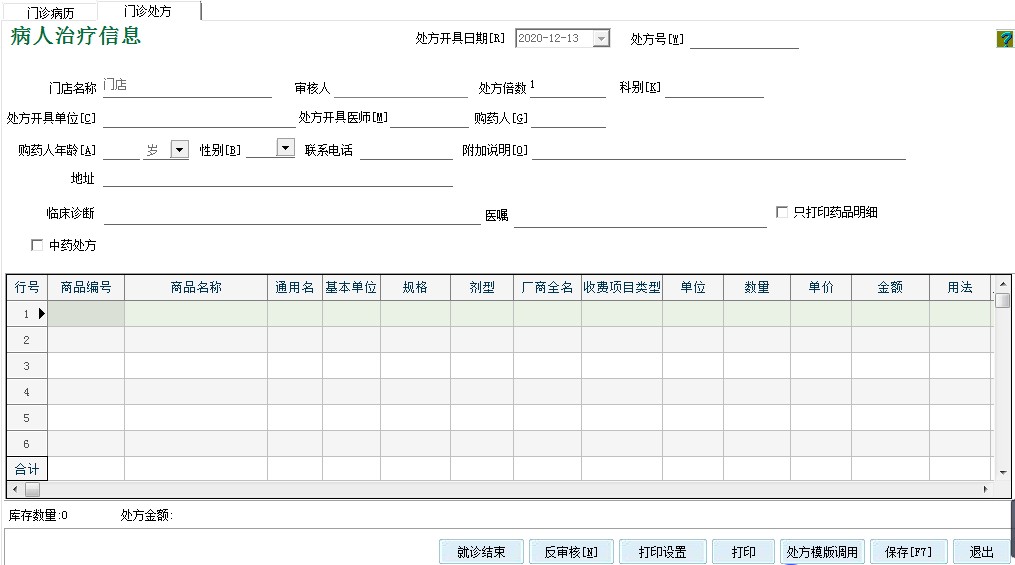Focus the 医嘱 input field
Screen dimensions: 1015x565
point(640,217)
